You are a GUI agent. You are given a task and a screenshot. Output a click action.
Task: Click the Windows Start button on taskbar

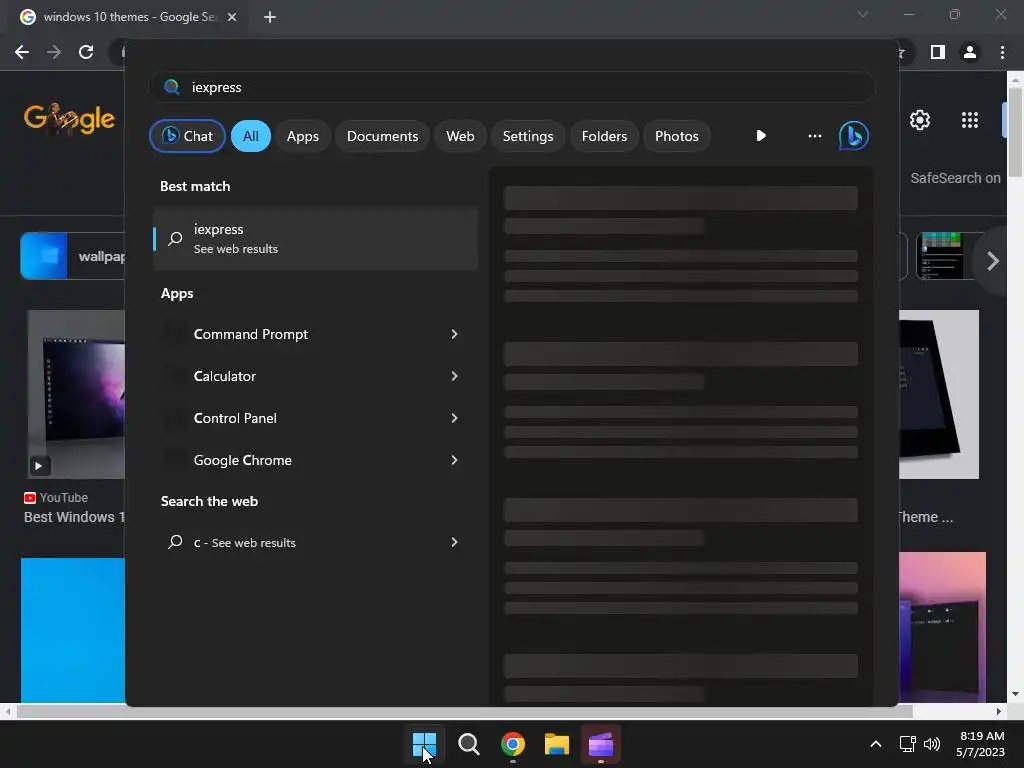click(424, 744)
